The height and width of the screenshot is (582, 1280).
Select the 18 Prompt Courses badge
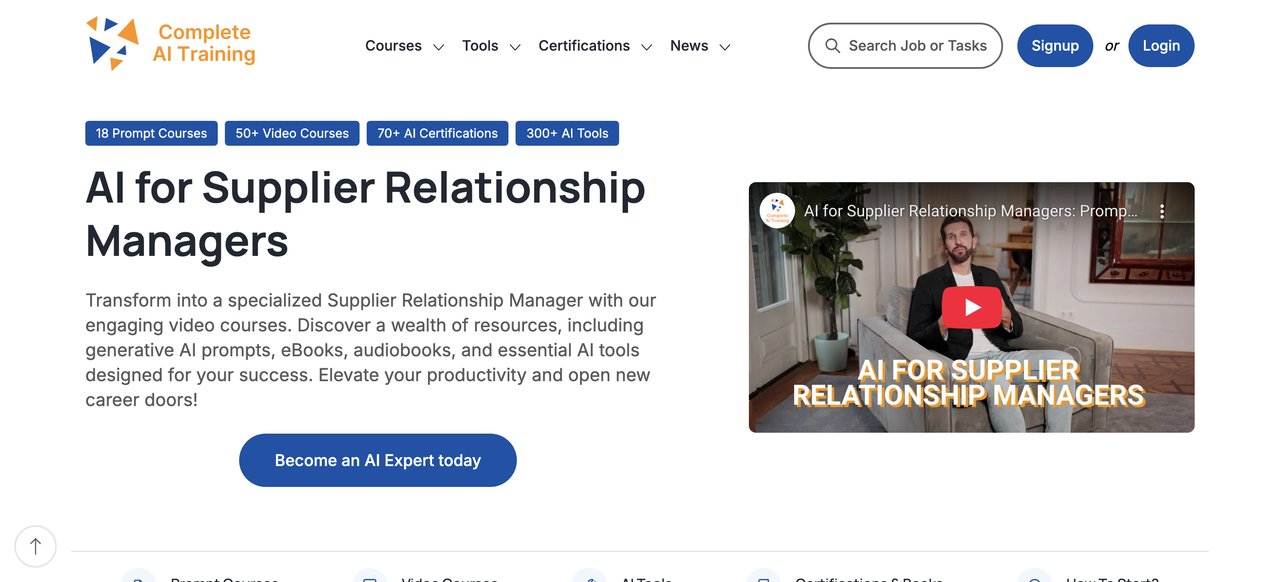(151, 133)
